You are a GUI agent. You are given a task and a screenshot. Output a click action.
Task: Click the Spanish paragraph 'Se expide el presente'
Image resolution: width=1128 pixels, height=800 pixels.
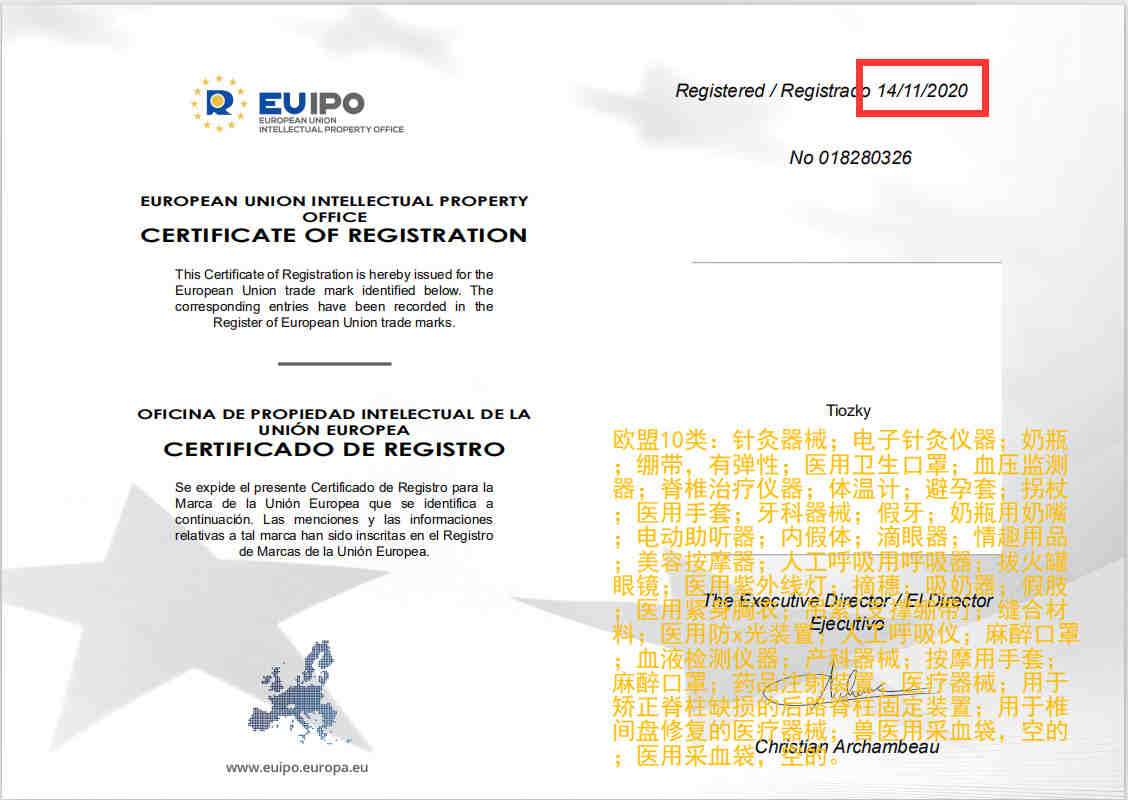[334, 519]
